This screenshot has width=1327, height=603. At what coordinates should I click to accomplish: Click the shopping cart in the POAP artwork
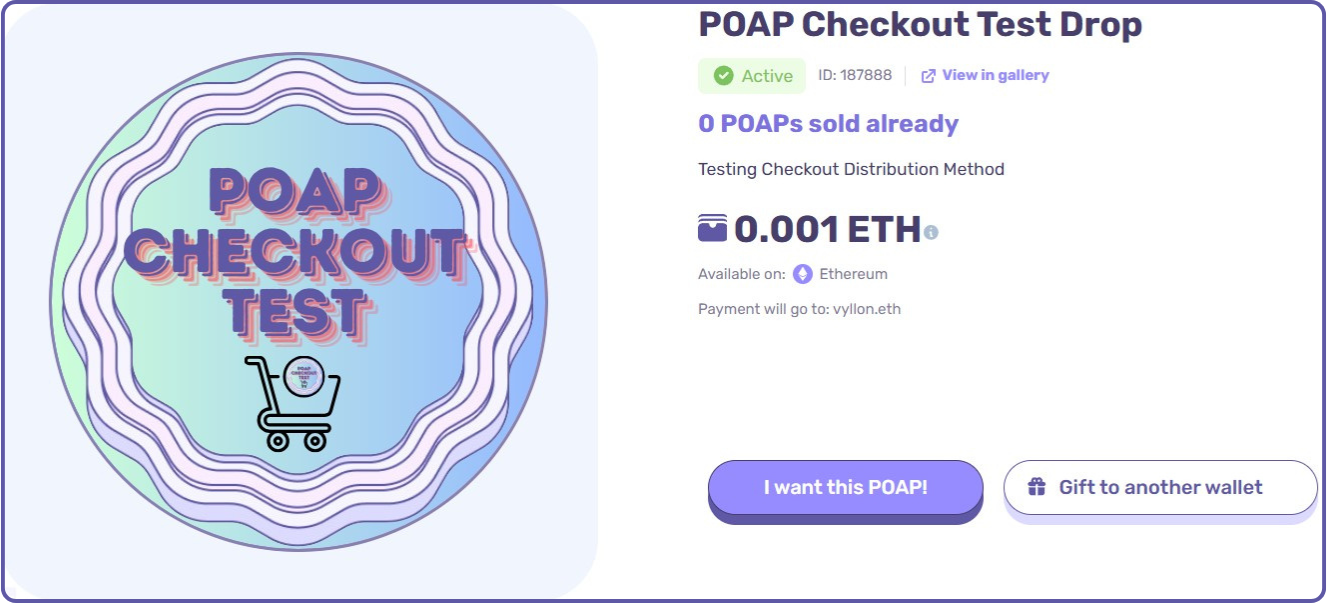[293, 405]
